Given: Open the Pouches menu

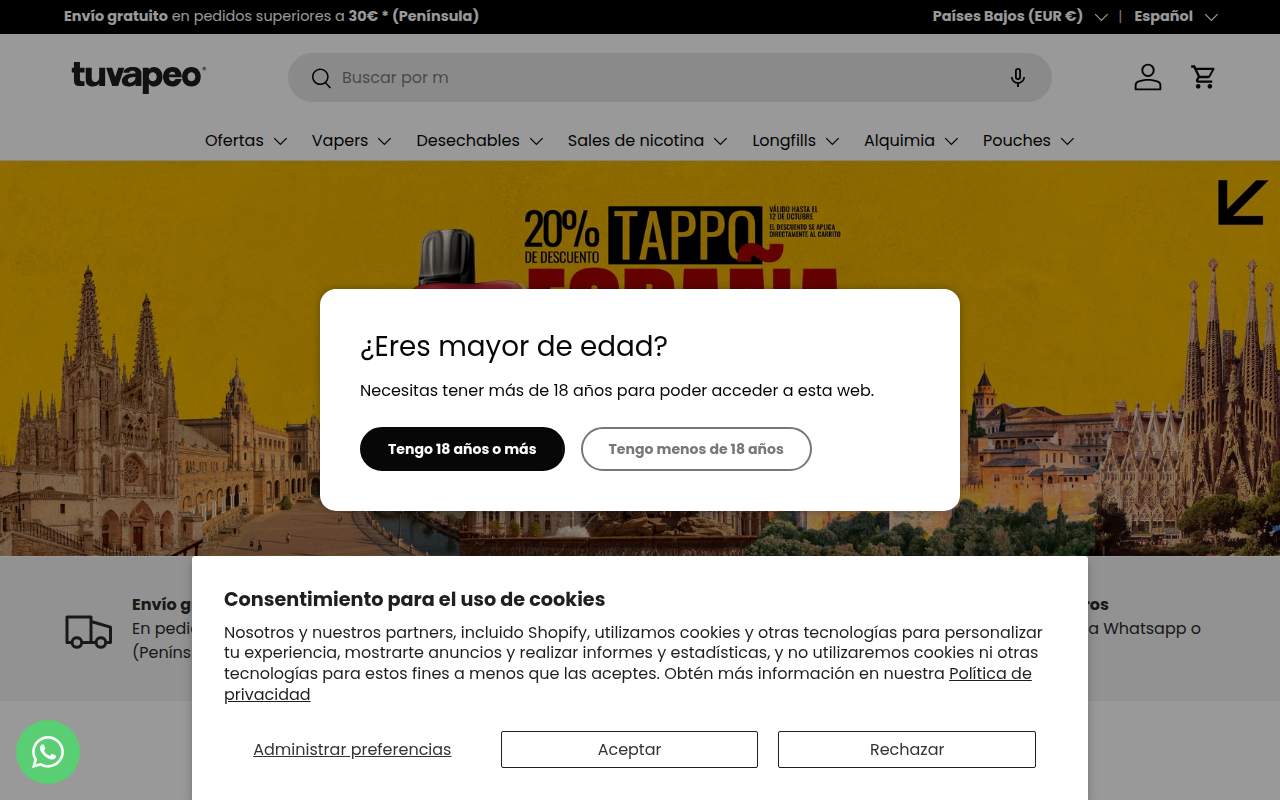Looking at the screenshot, I should (1028, 141).
